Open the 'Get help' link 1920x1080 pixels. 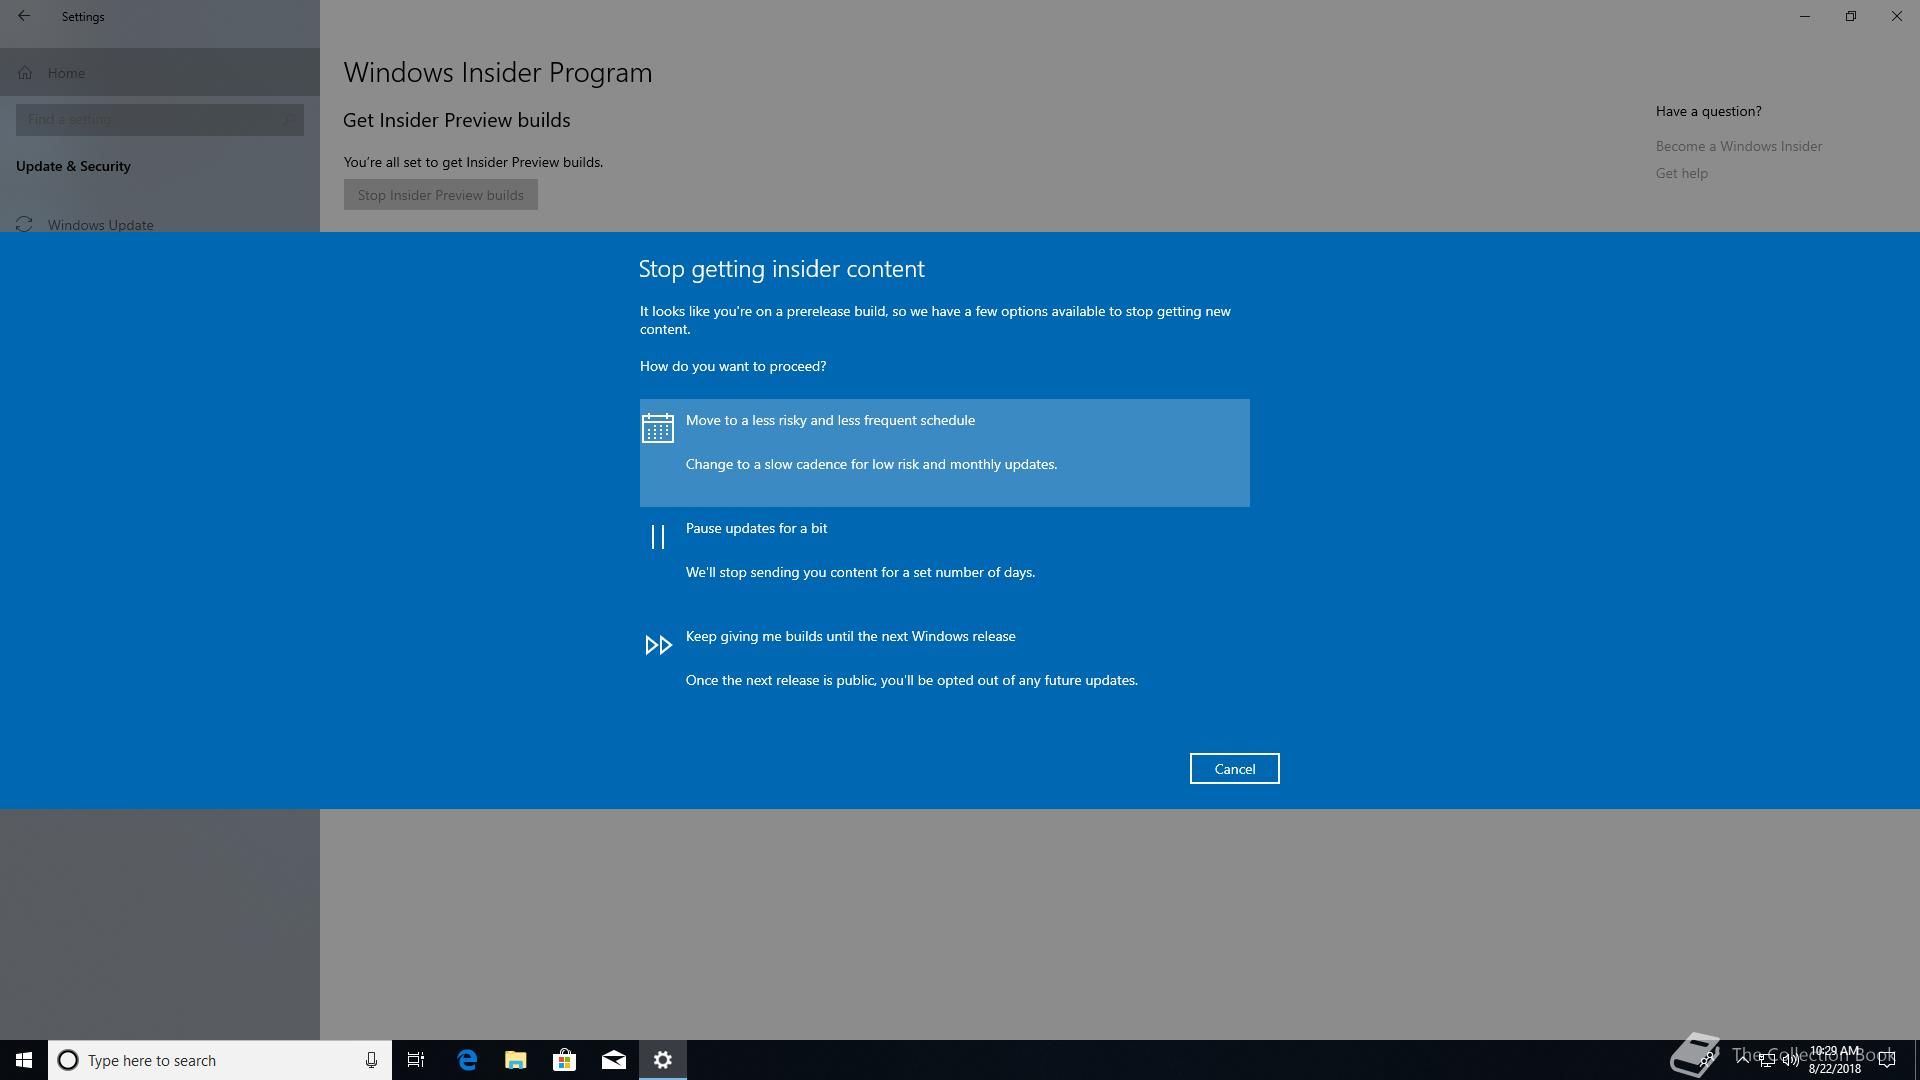click(1681, 173)
